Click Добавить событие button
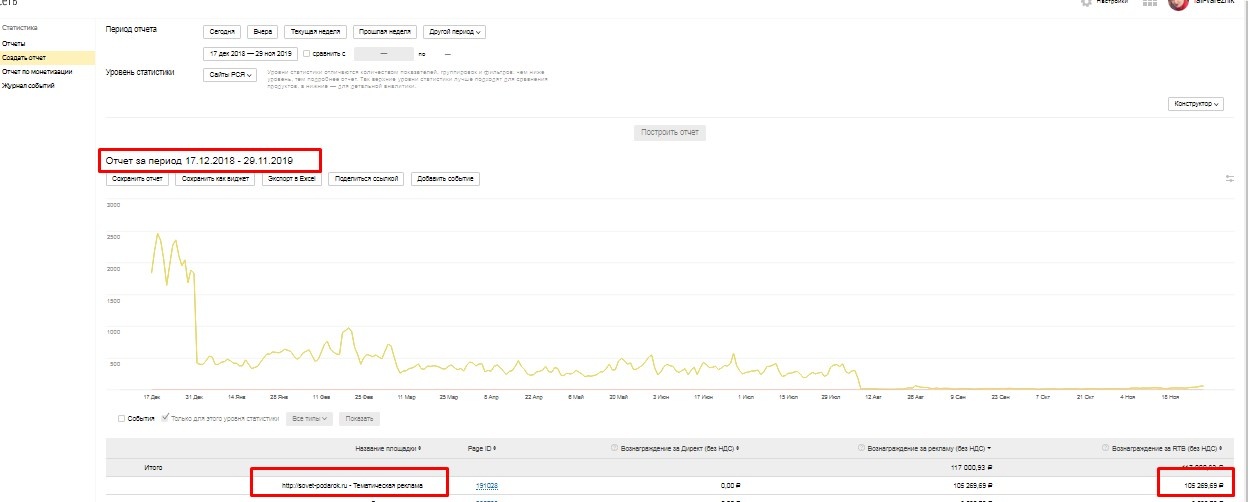Image resolution: width=1248 pixels, height=502 pixels. tap(445, 179)
